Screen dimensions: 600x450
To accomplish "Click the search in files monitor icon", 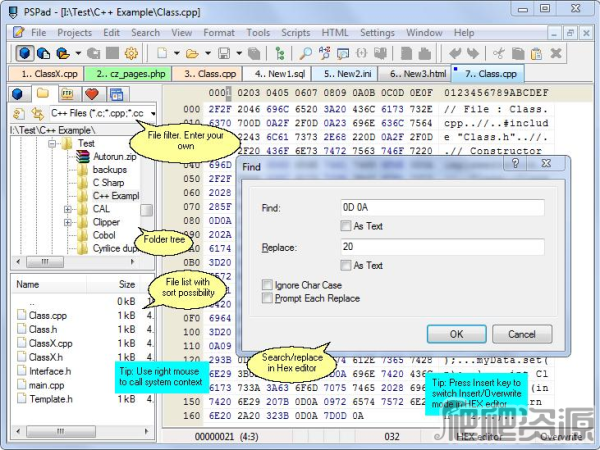I will [343, 53].
